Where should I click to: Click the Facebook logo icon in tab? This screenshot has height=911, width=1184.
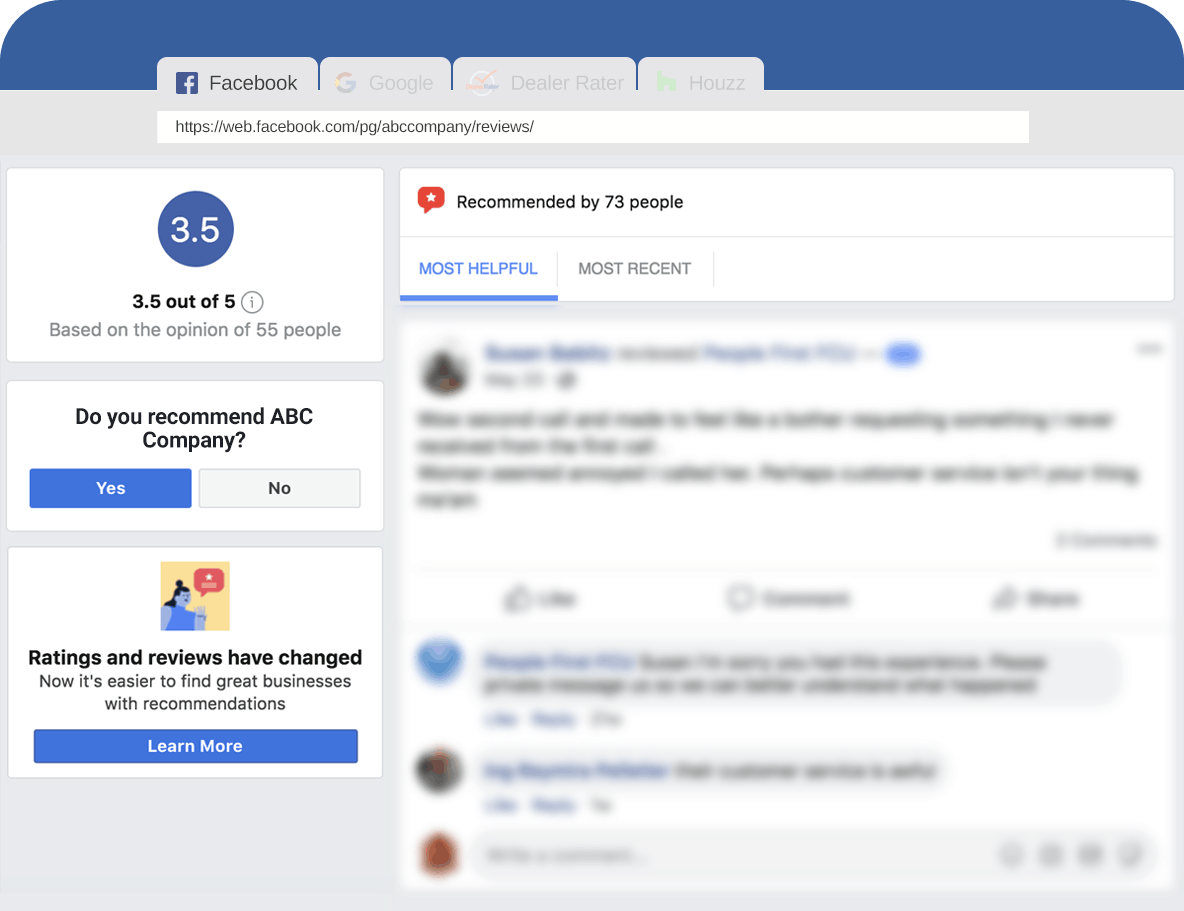tap(187, 83)
